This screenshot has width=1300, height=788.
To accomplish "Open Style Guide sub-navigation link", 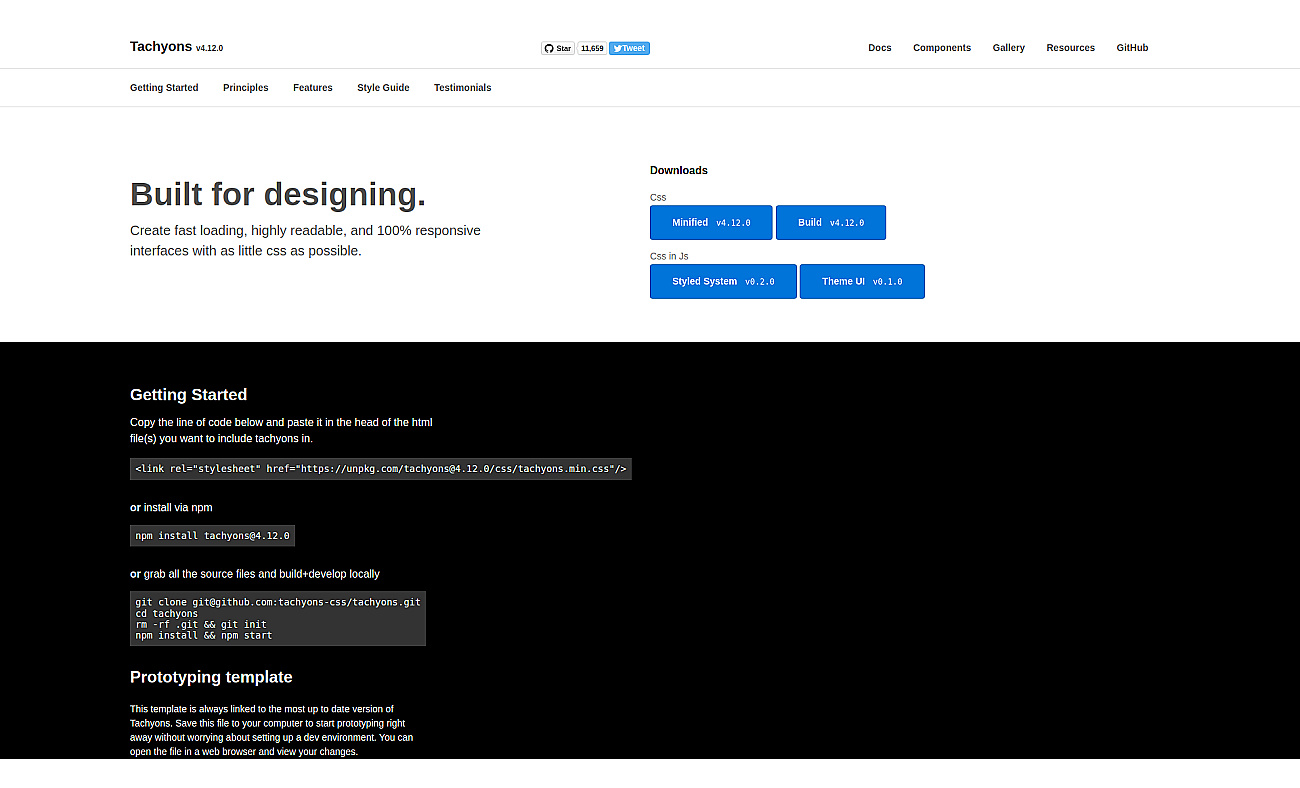I will click(383, 88).
